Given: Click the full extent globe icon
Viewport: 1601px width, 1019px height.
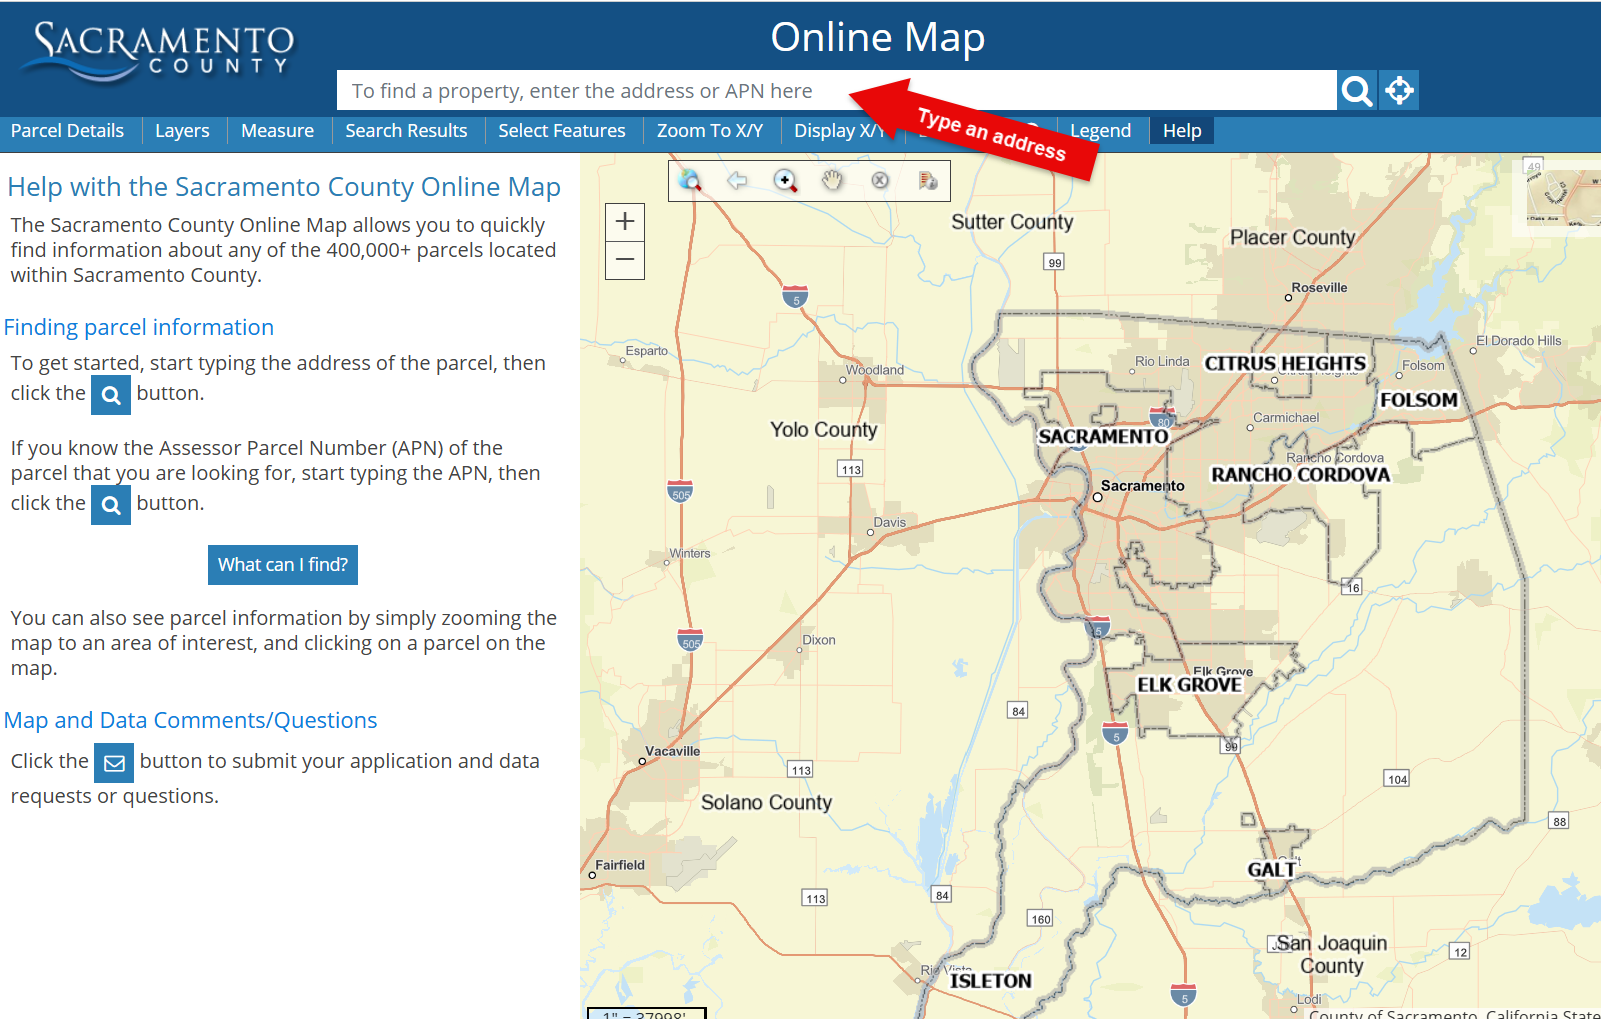Looking at the screenshot, I should (689, 180).
